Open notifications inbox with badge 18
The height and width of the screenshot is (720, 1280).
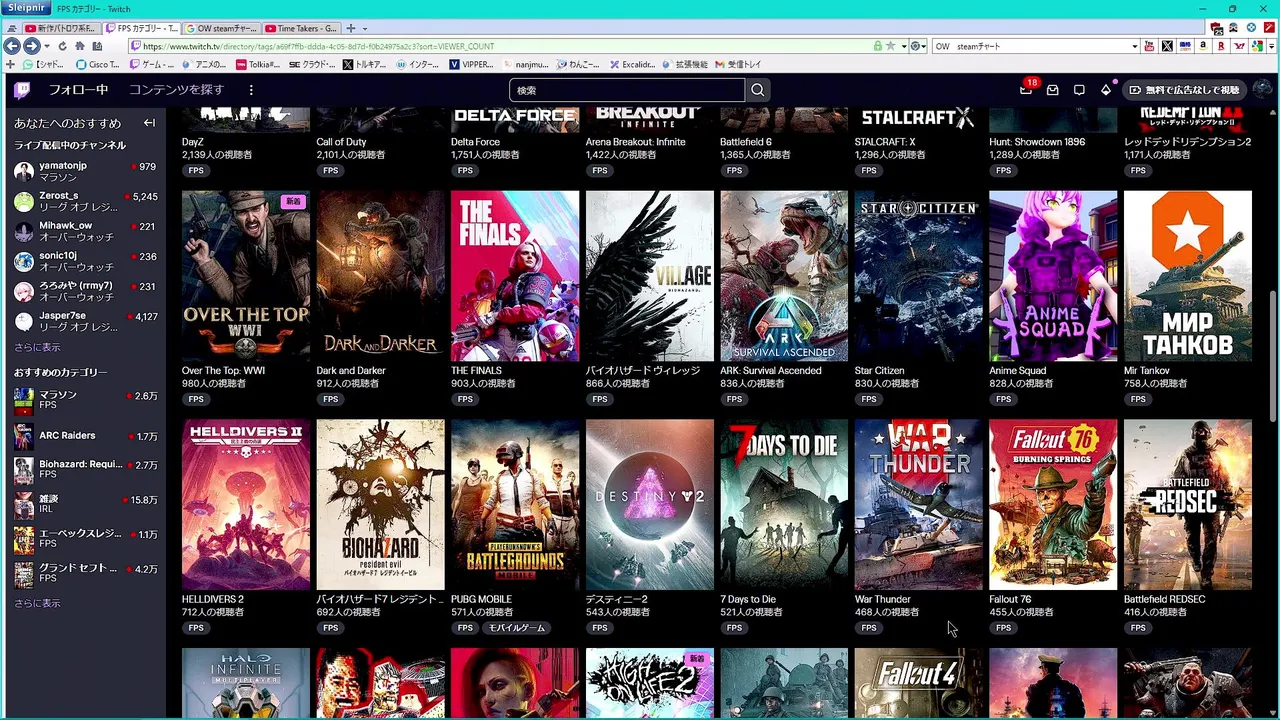[x=1026, y=90]
